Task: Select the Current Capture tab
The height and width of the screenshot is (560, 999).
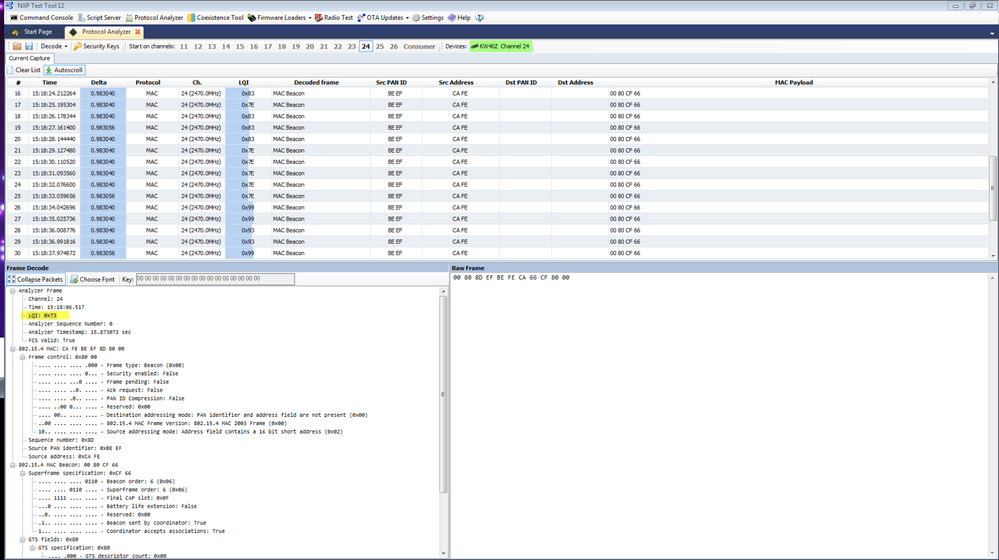Action: click(x=29, y=58)
